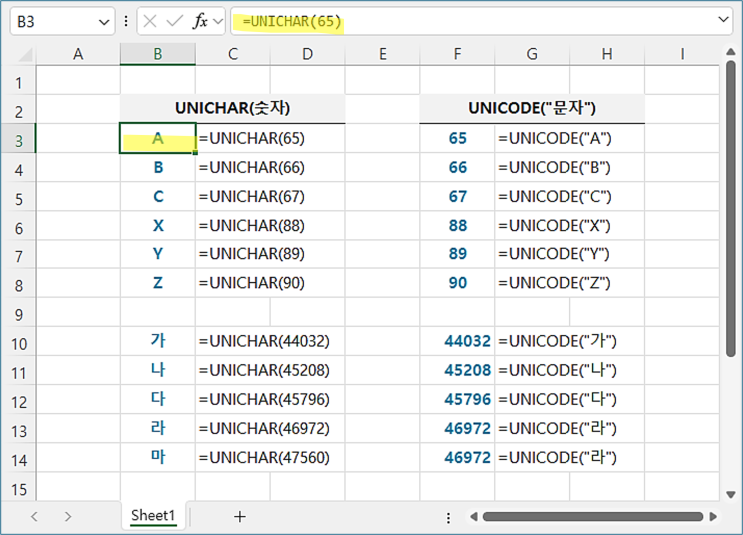Select column H header

tap(607, 54)
